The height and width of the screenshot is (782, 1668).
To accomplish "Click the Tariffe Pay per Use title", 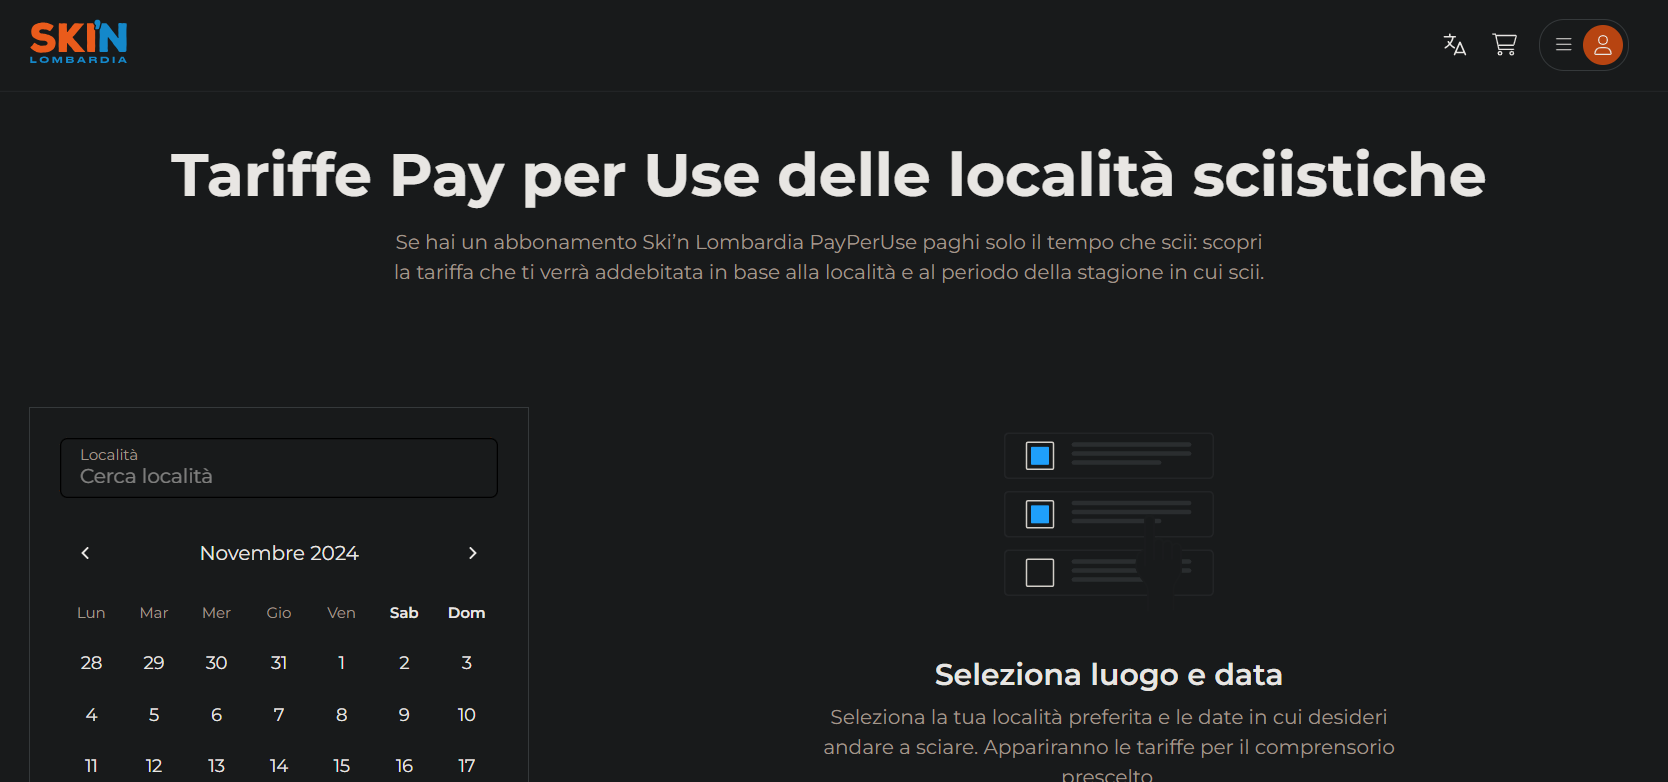I will click(828, 176).
